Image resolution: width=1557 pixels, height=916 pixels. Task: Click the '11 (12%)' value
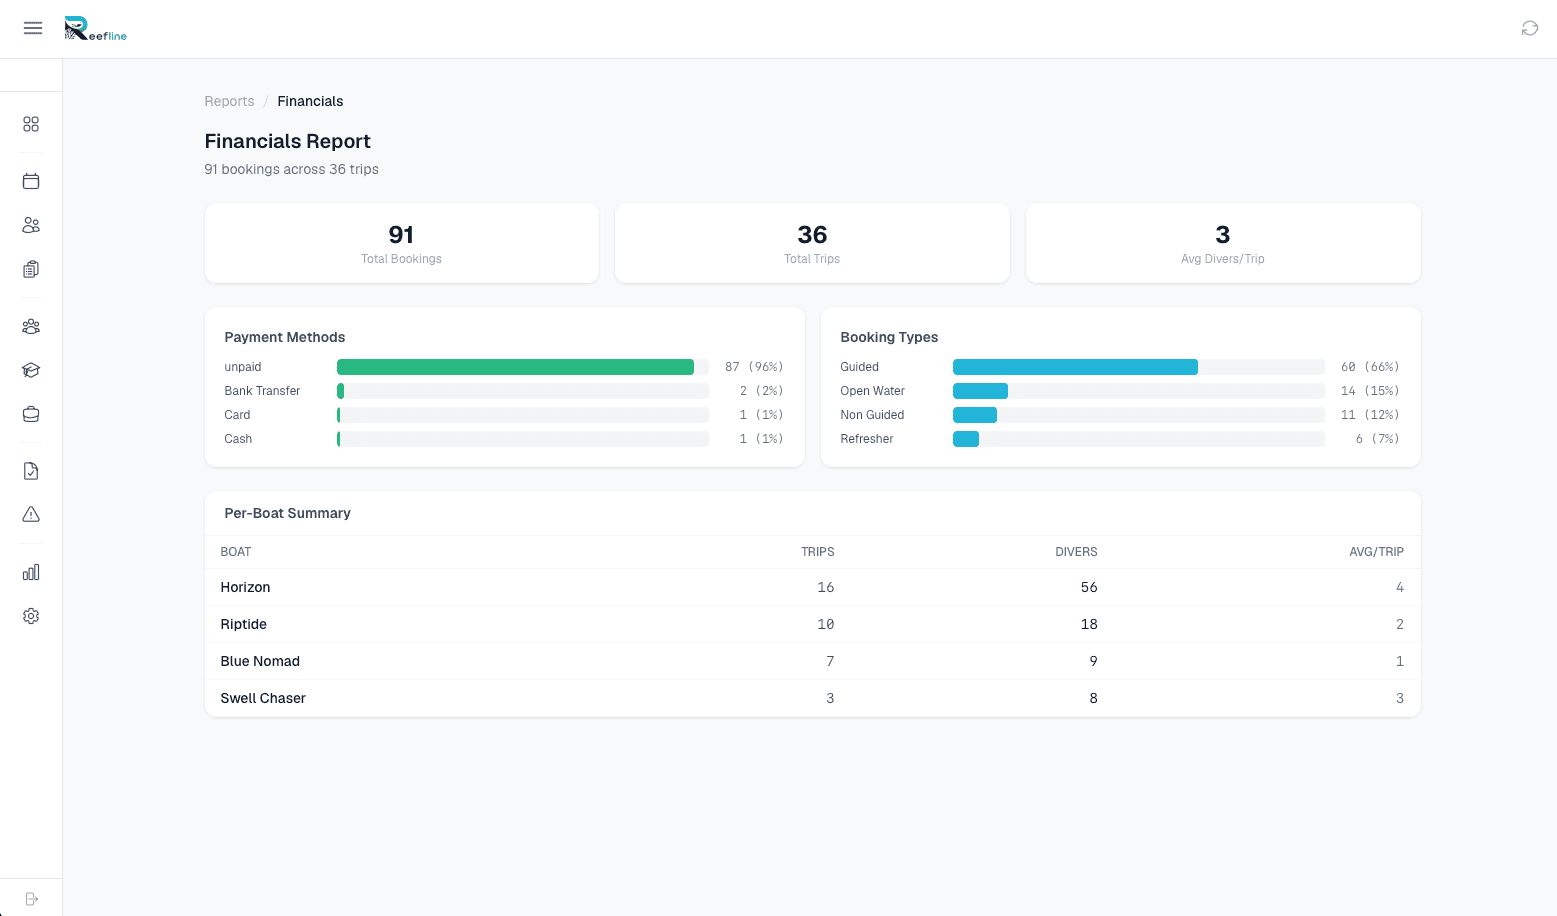(1370, 415)
